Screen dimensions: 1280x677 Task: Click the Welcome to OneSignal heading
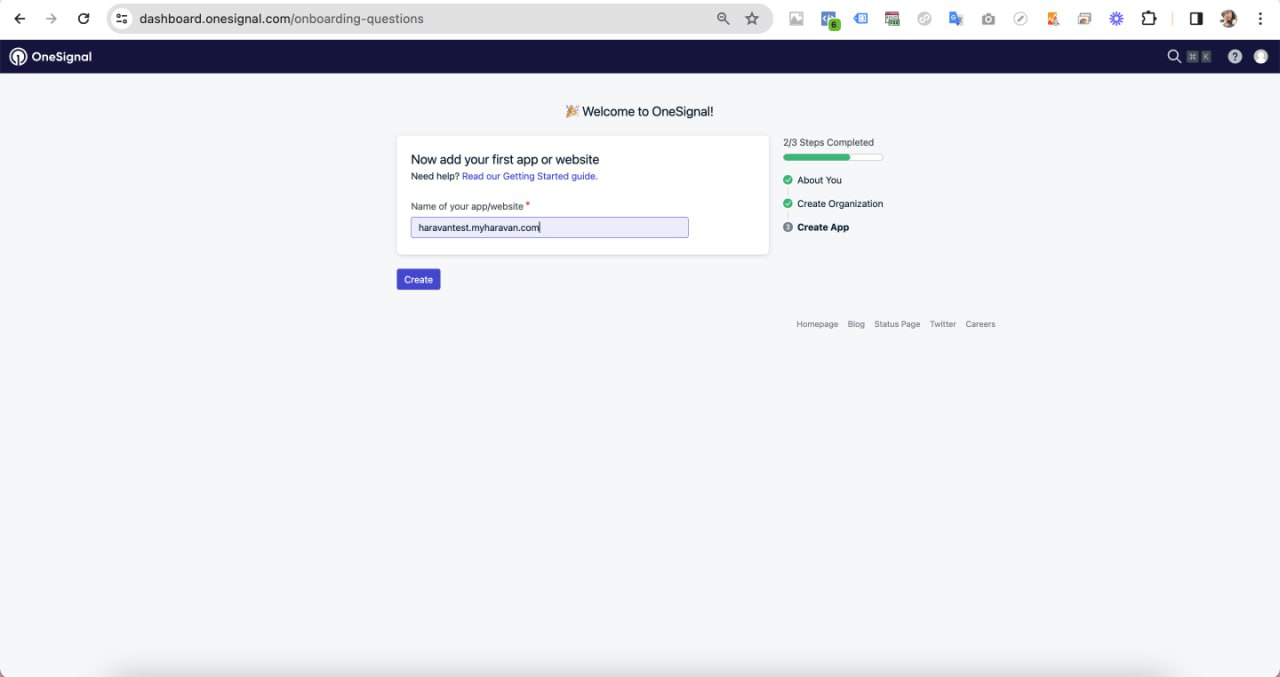[639, 111]
